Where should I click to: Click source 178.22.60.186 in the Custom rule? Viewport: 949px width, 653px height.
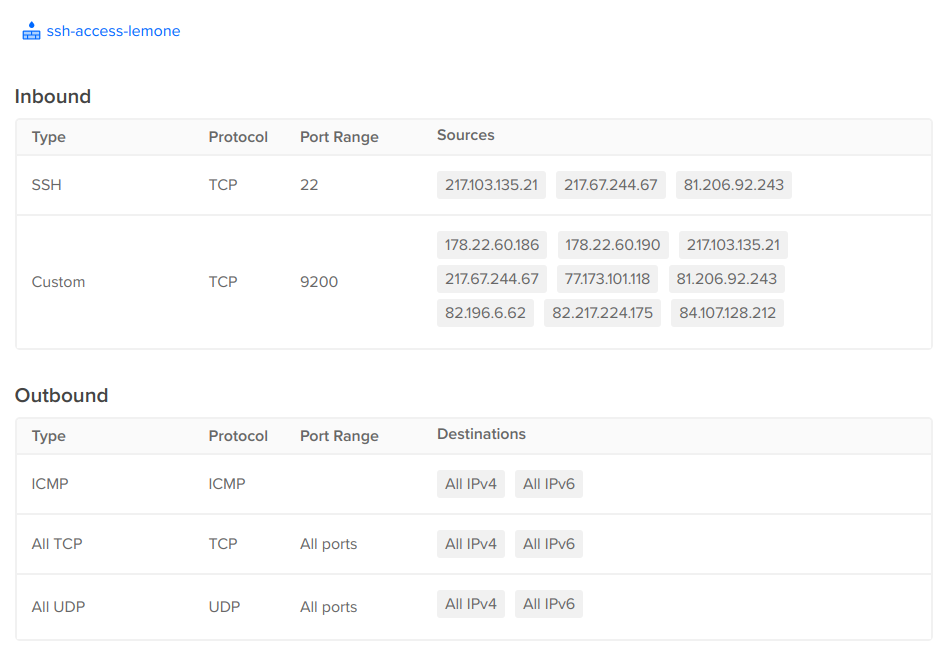pyautogui.click(x=491, y=245)
